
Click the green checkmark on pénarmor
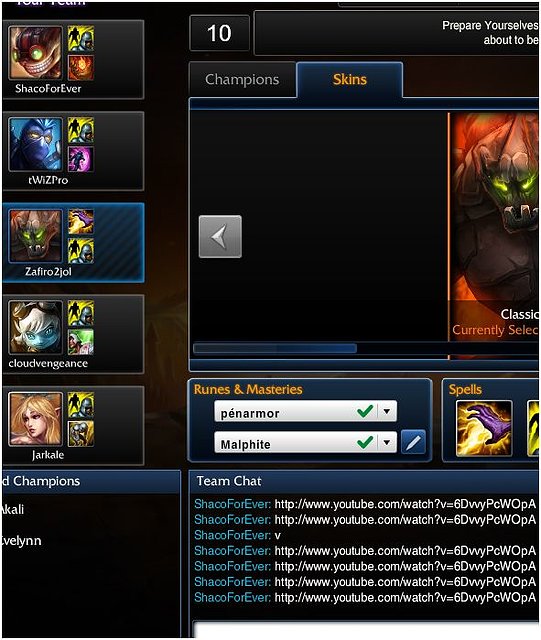(365, 411)
